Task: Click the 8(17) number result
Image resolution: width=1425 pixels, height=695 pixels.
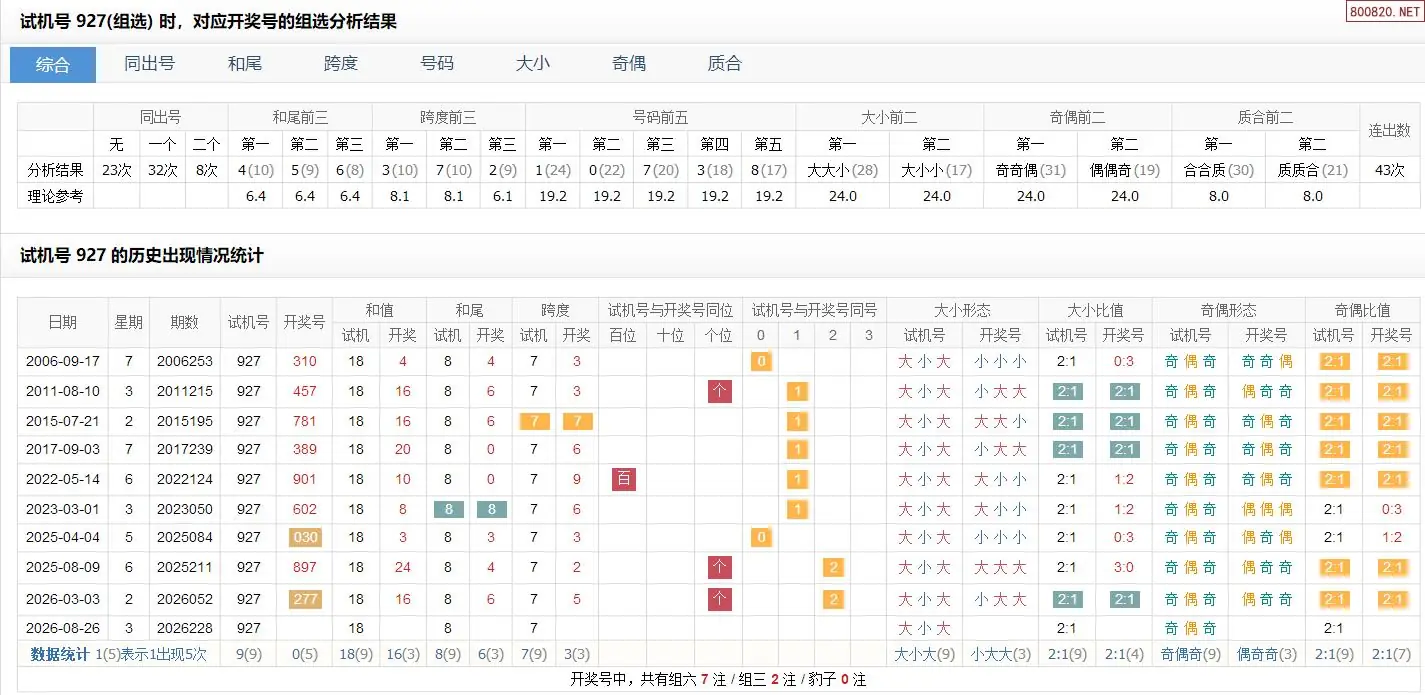Action: pyautogui.click(x=768, y=170)
